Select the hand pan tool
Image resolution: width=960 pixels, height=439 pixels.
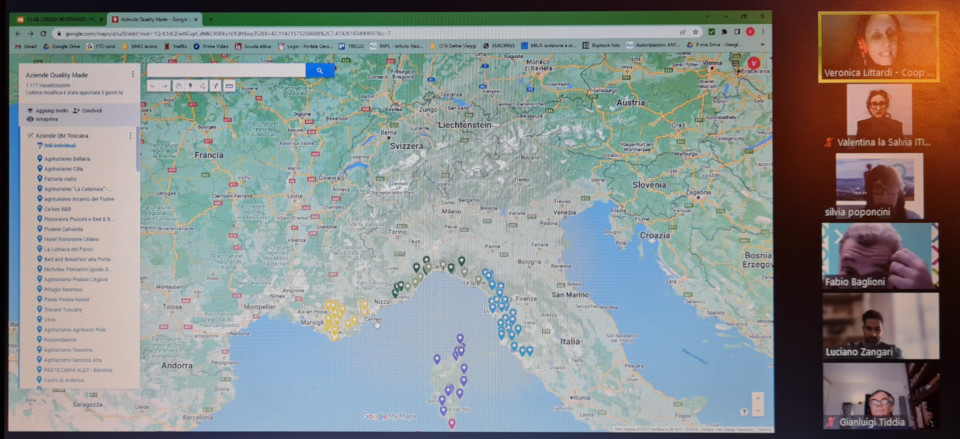point(178,86)
